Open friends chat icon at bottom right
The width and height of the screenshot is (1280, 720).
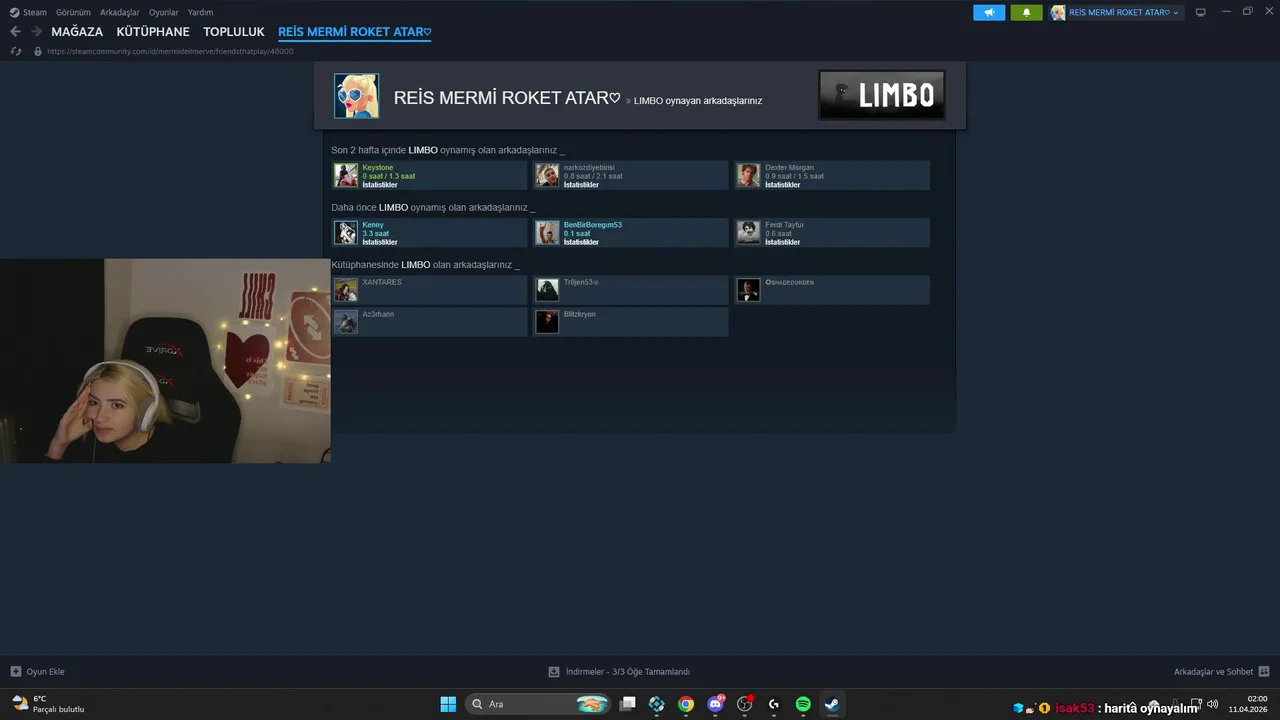pos(1264,672)
